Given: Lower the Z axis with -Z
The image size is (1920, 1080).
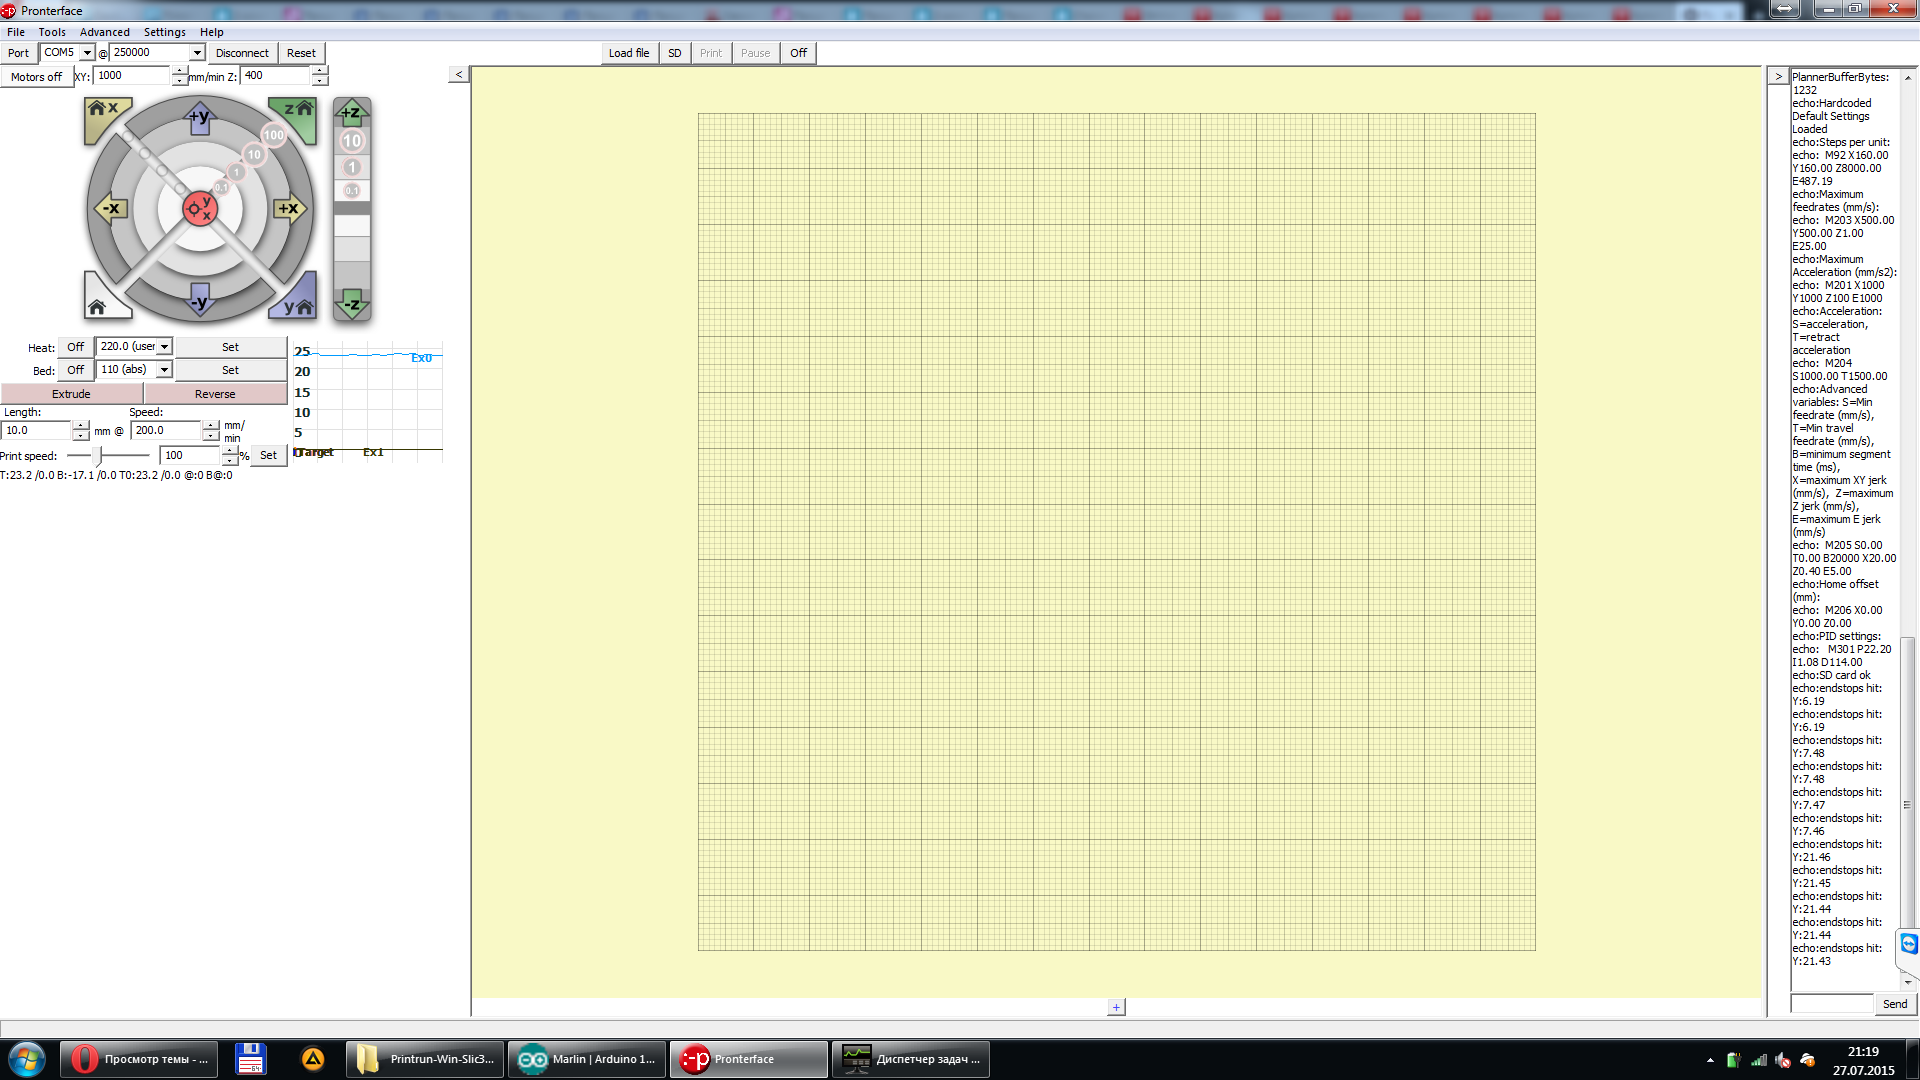Looking at the screenshot, I should [351, 304].
